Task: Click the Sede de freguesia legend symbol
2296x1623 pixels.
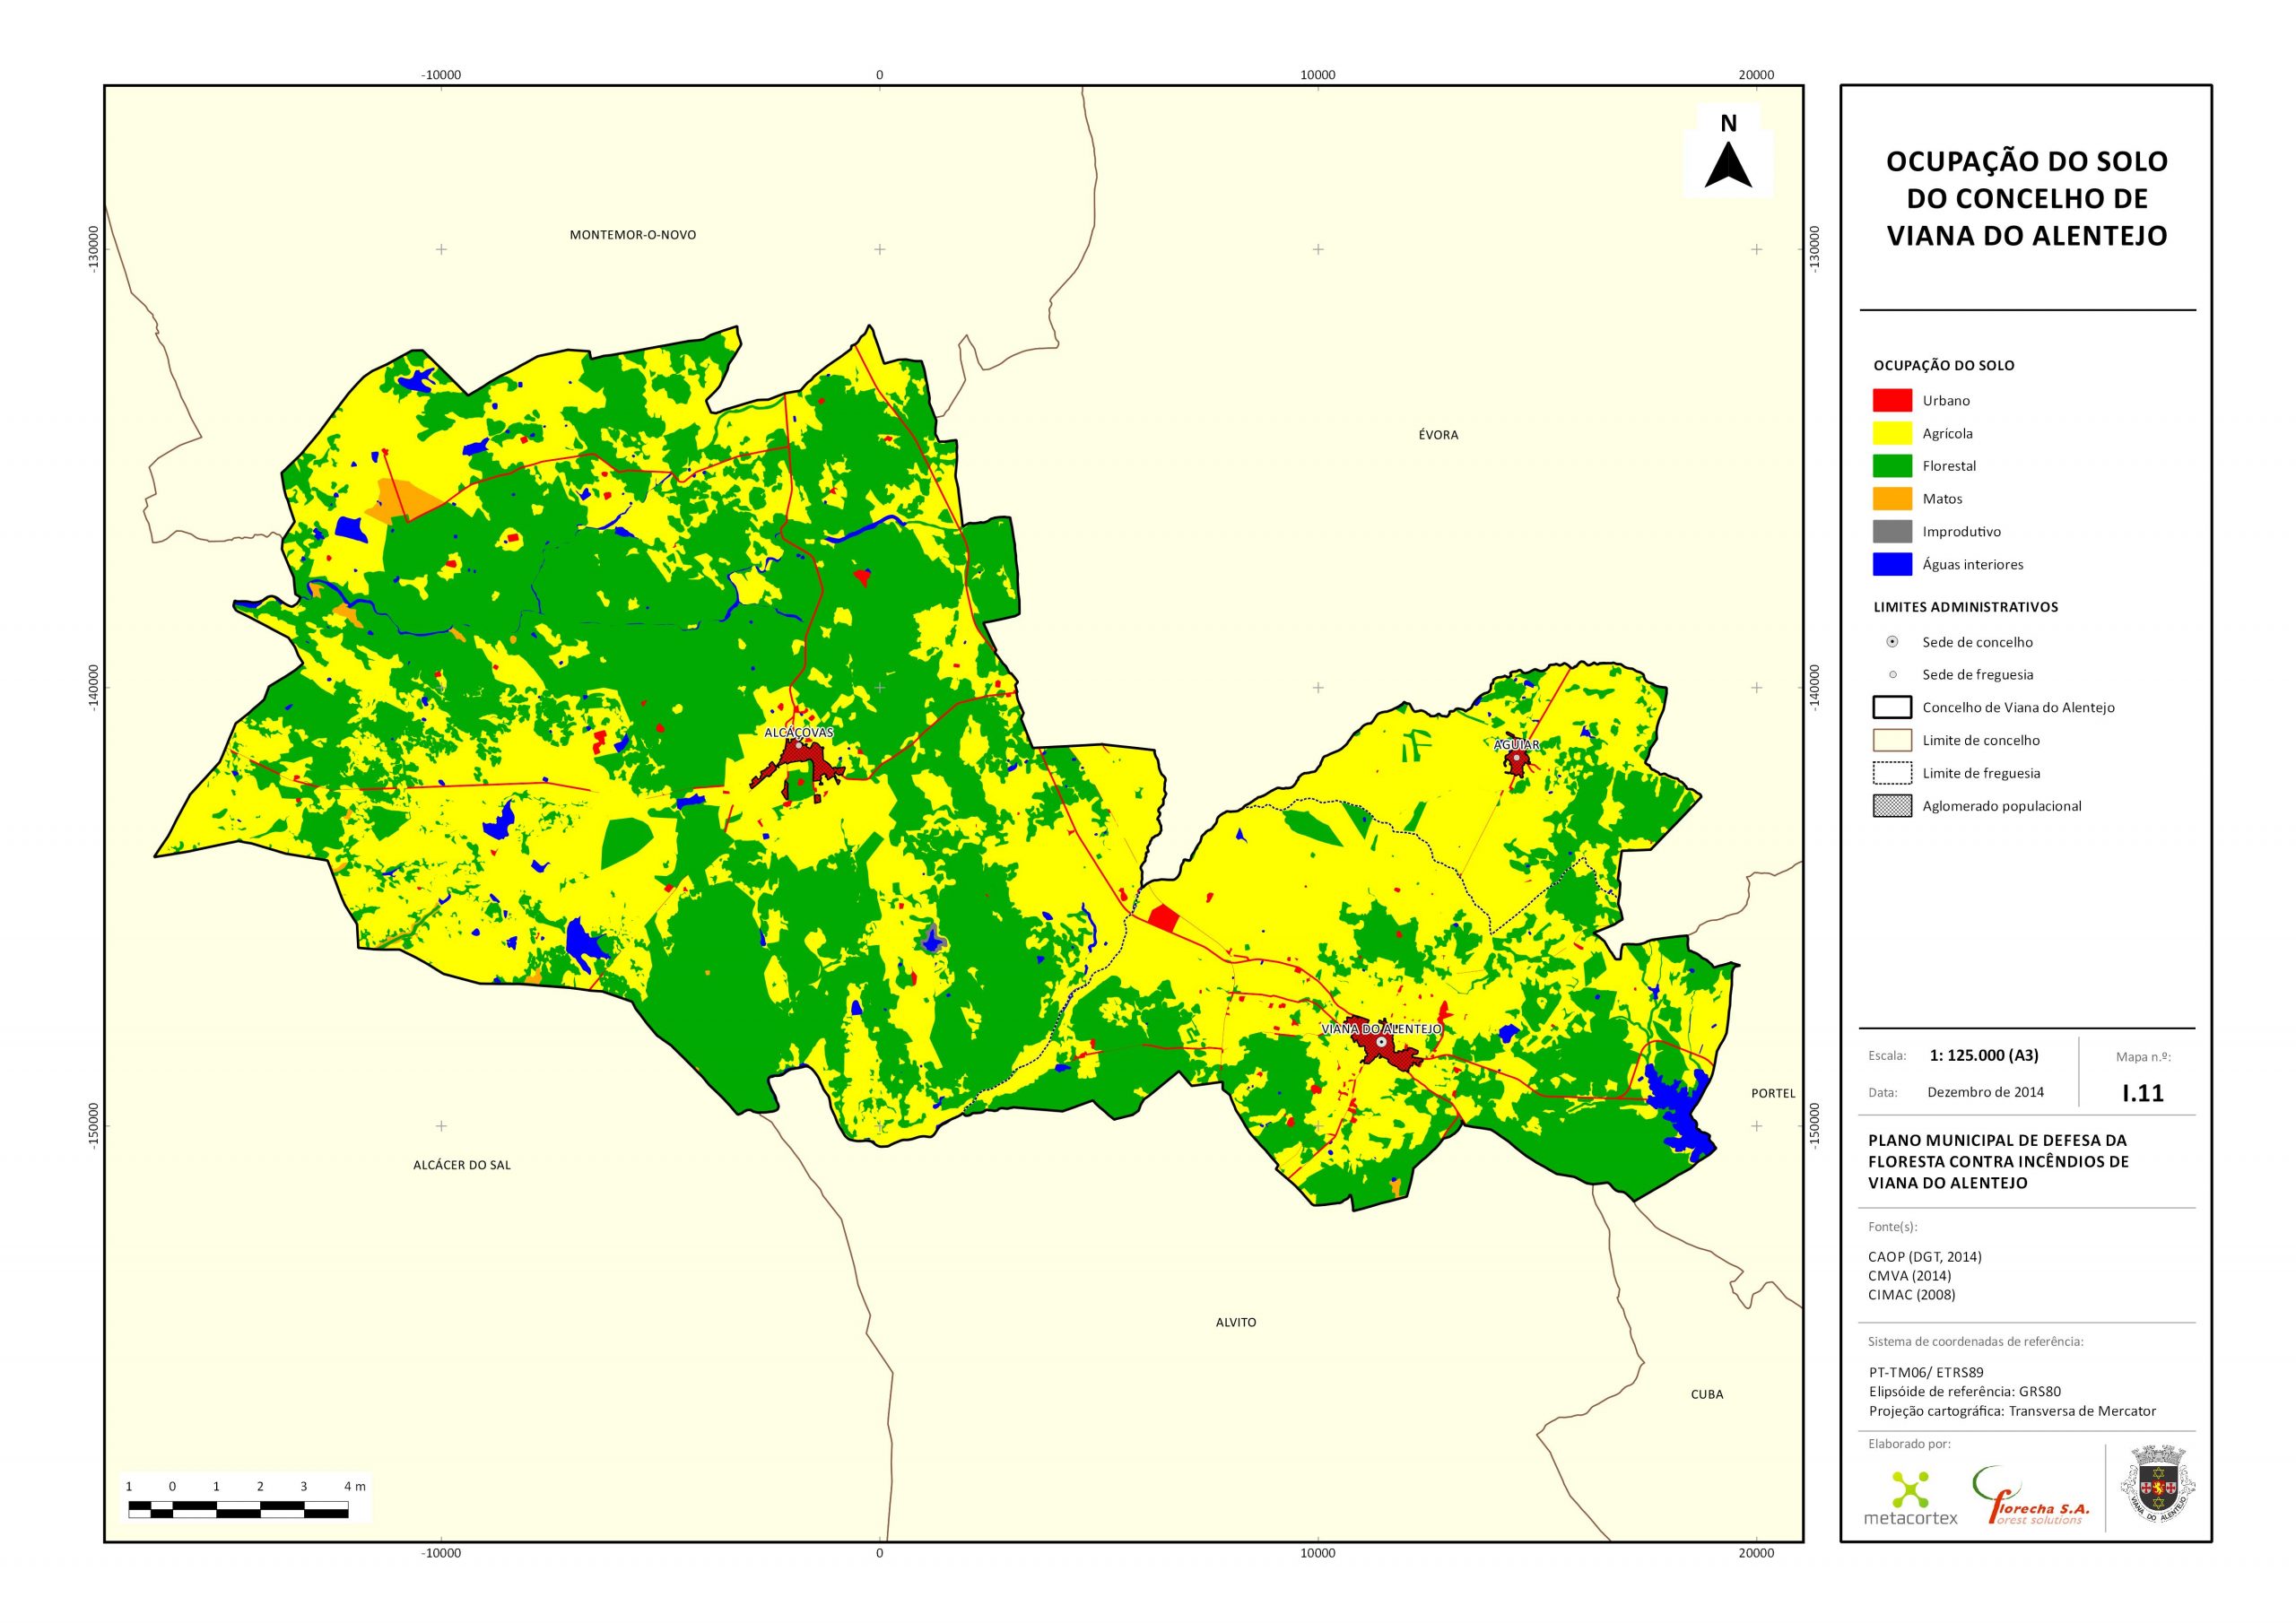Action: click(x=1892, y=674)
